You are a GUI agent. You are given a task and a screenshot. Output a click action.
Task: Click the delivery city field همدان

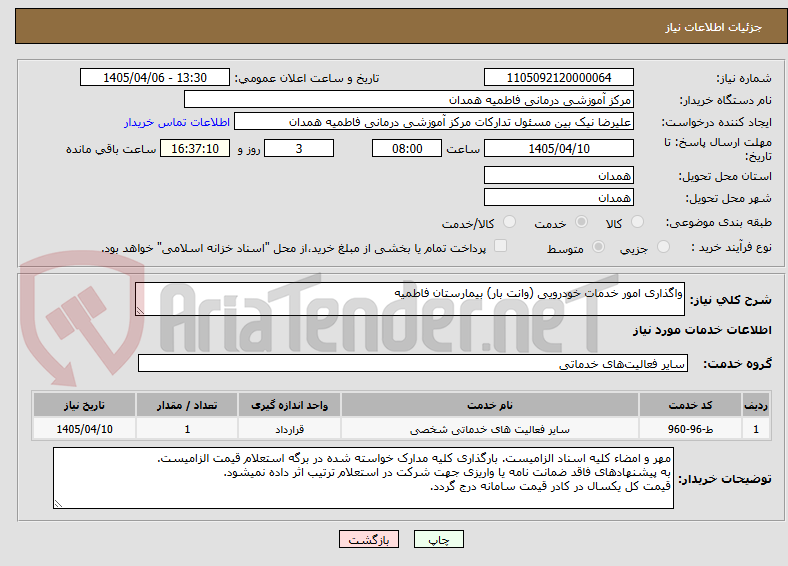(x=558, y=197)
